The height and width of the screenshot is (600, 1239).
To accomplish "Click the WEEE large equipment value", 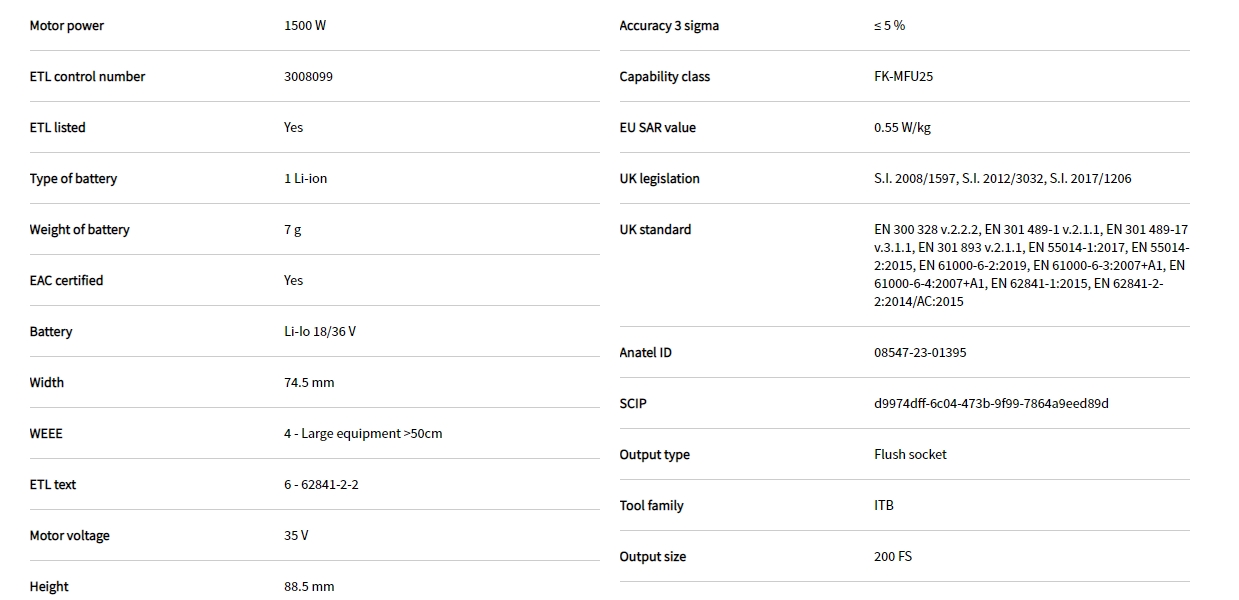I will click(363, 434).
